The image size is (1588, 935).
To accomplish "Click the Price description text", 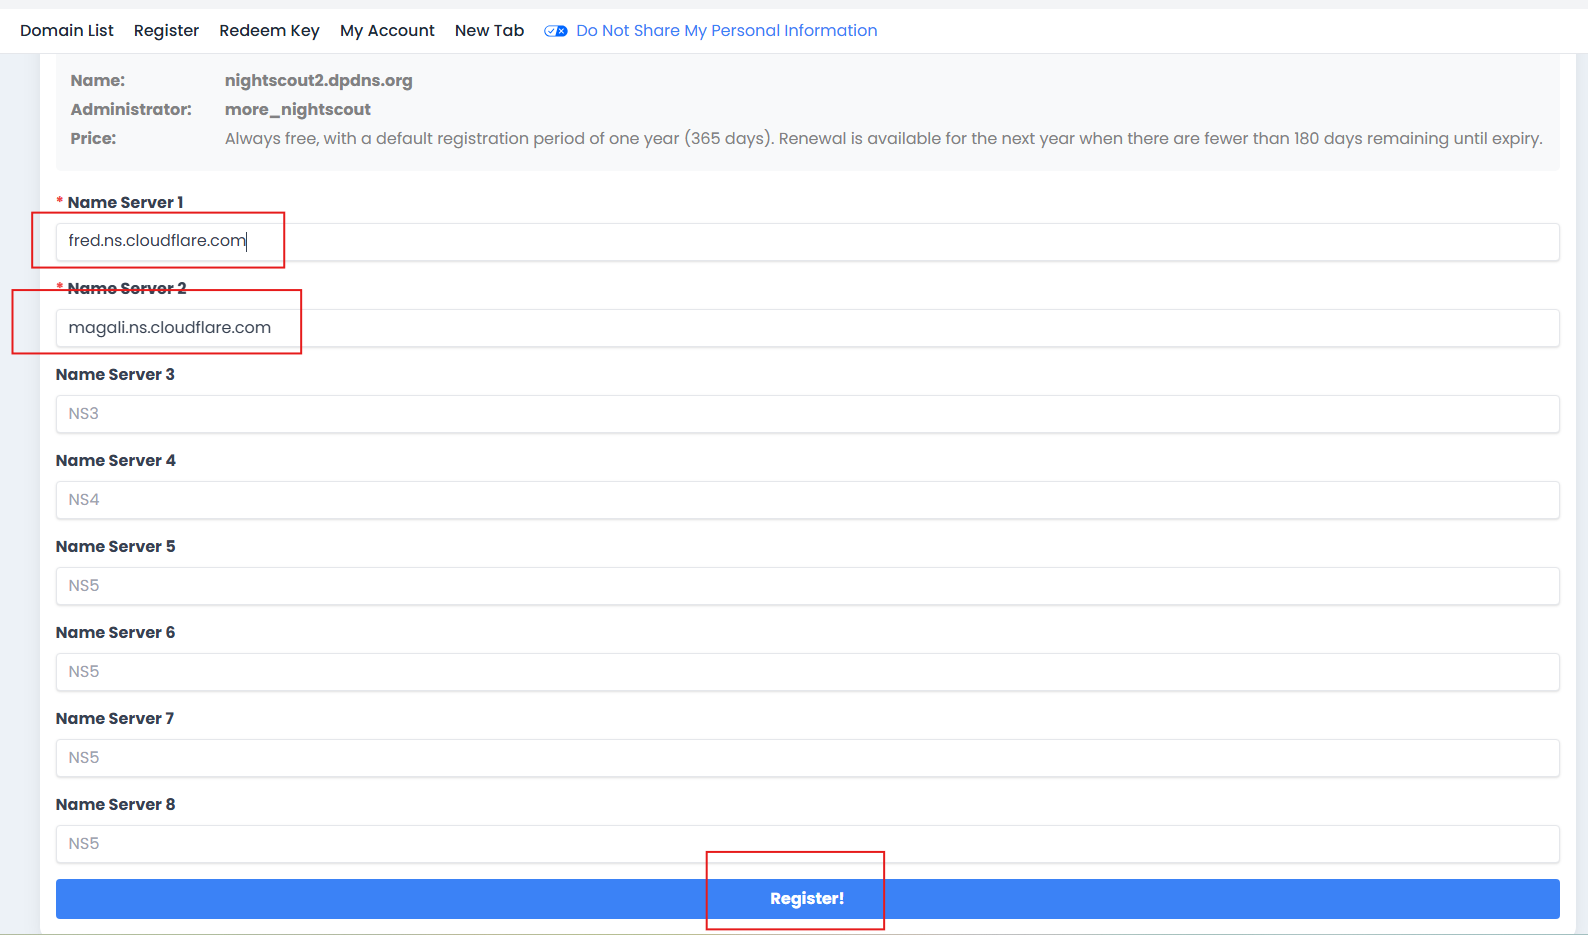I will point(883,139).
